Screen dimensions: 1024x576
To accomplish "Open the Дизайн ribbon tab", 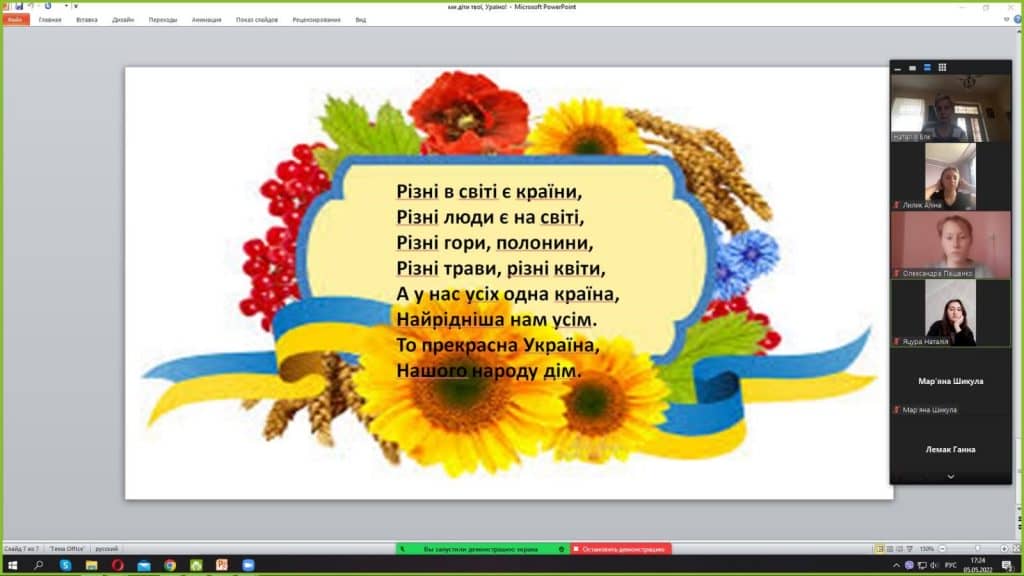I will click(123, 19).
